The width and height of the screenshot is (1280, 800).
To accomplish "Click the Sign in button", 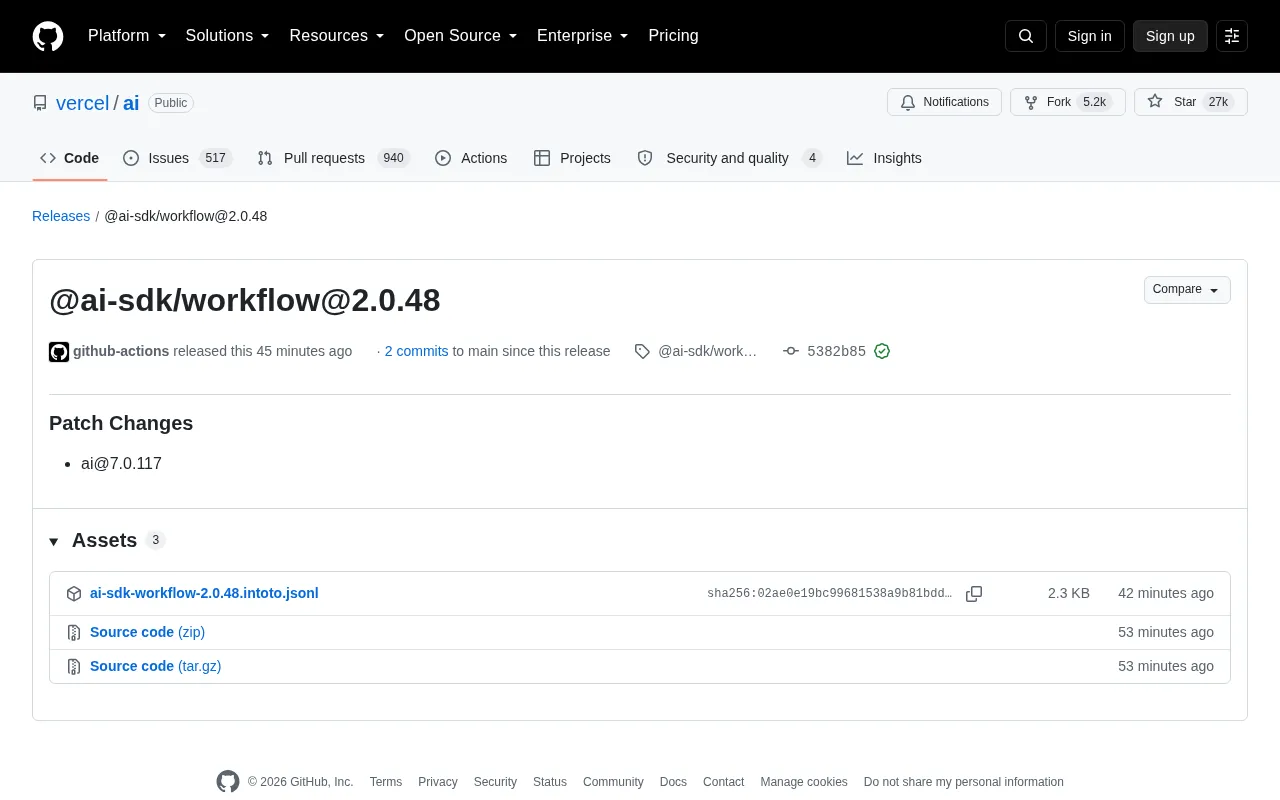I will [1090, 36].
